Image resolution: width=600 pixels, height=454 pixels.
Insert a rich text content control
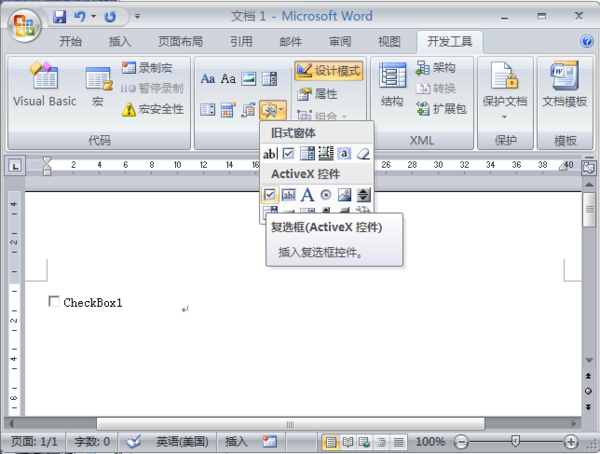tap(207, 79)
